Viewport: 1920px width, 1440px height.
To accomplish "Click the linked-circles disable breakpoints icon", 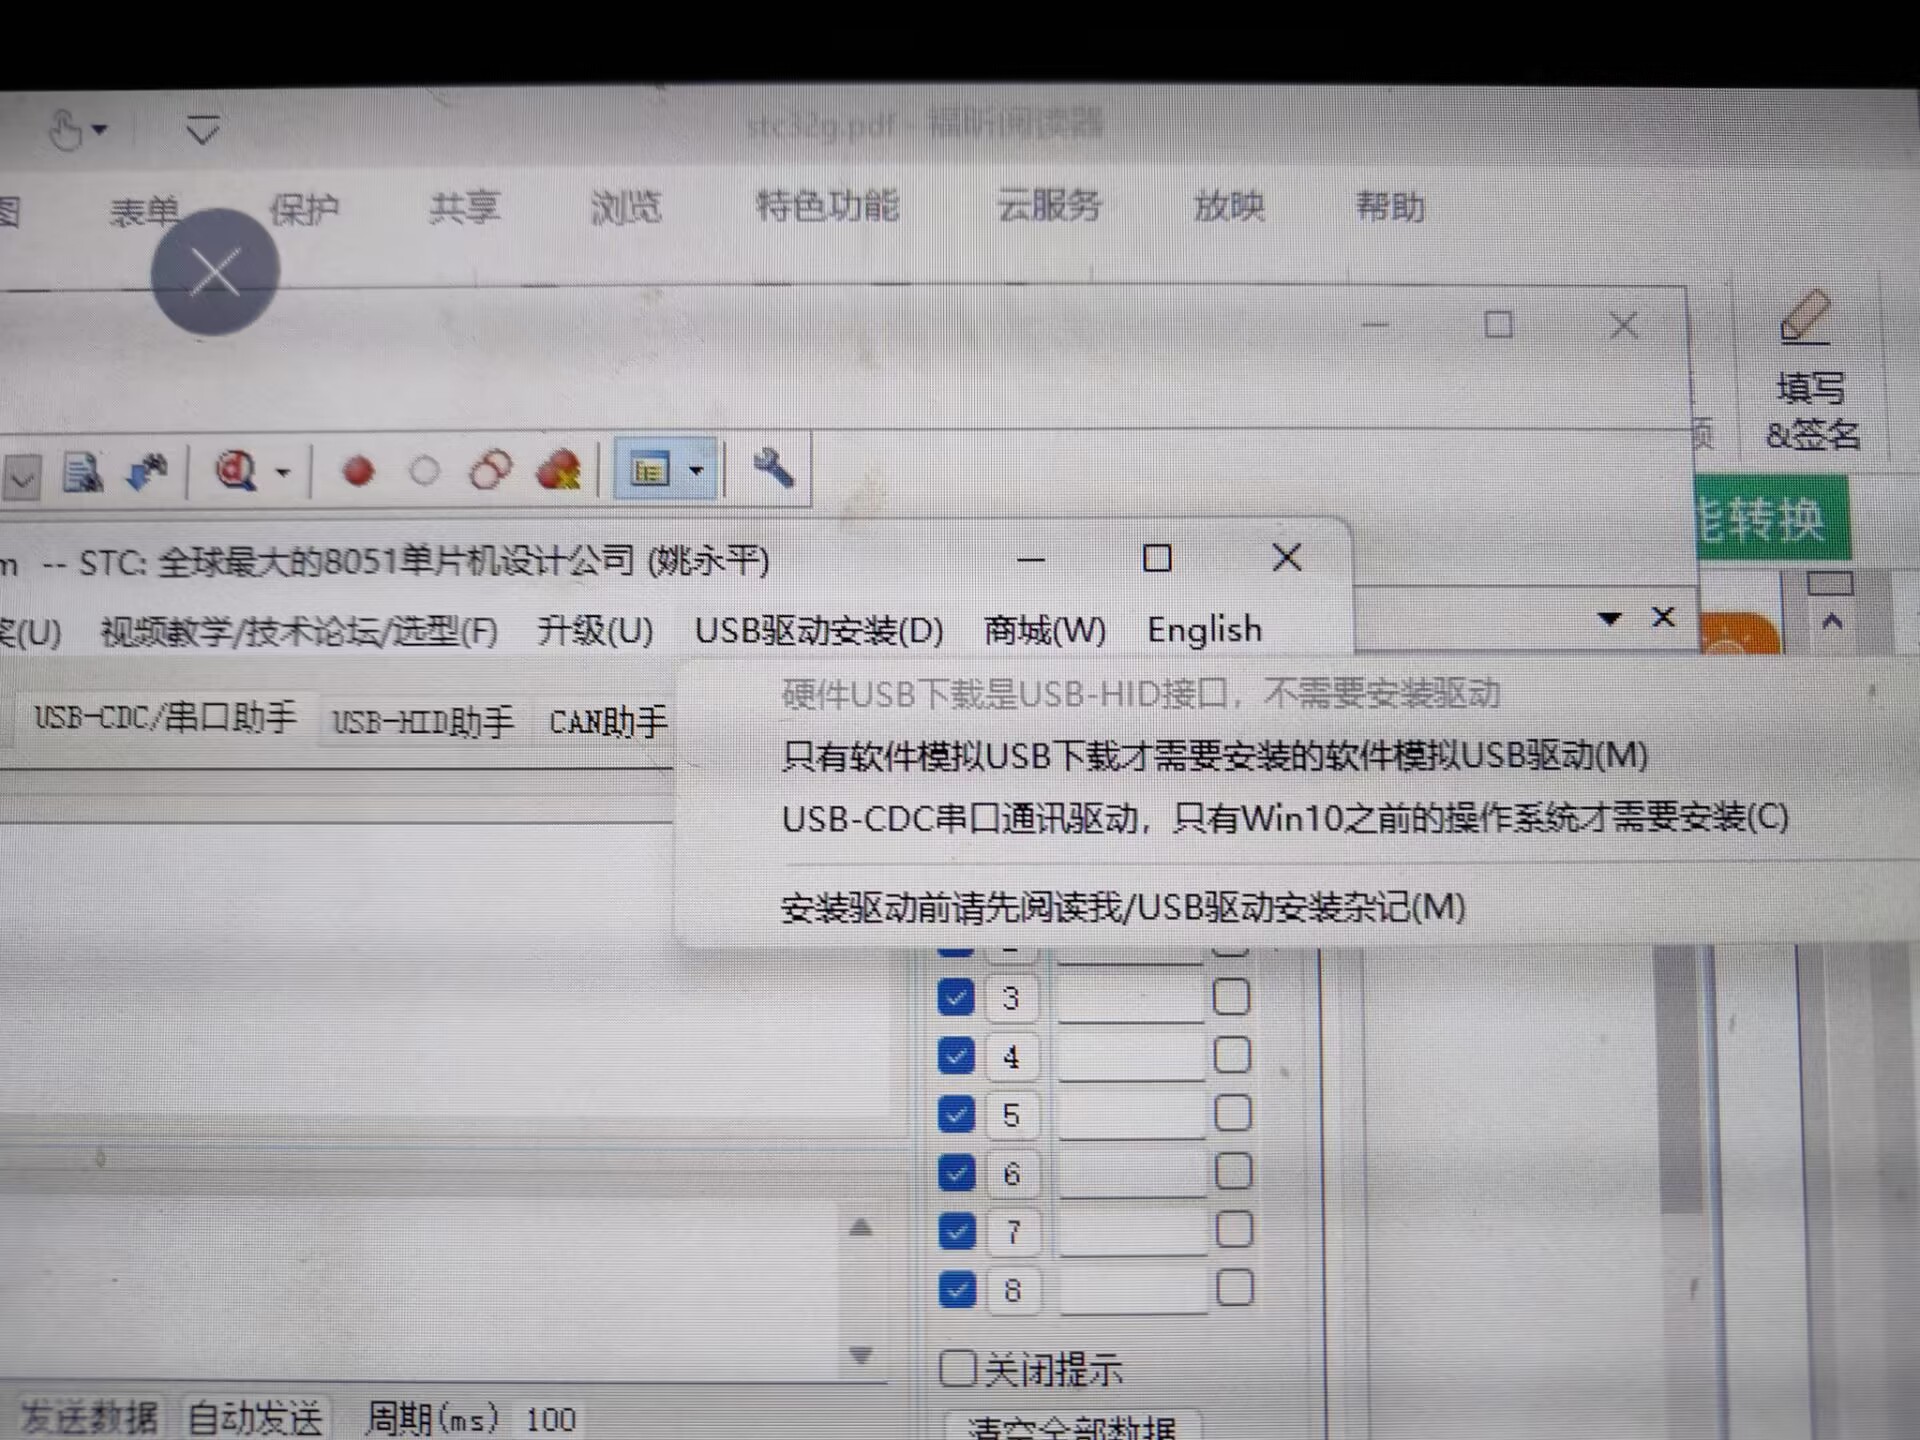I will pos(490,469).
